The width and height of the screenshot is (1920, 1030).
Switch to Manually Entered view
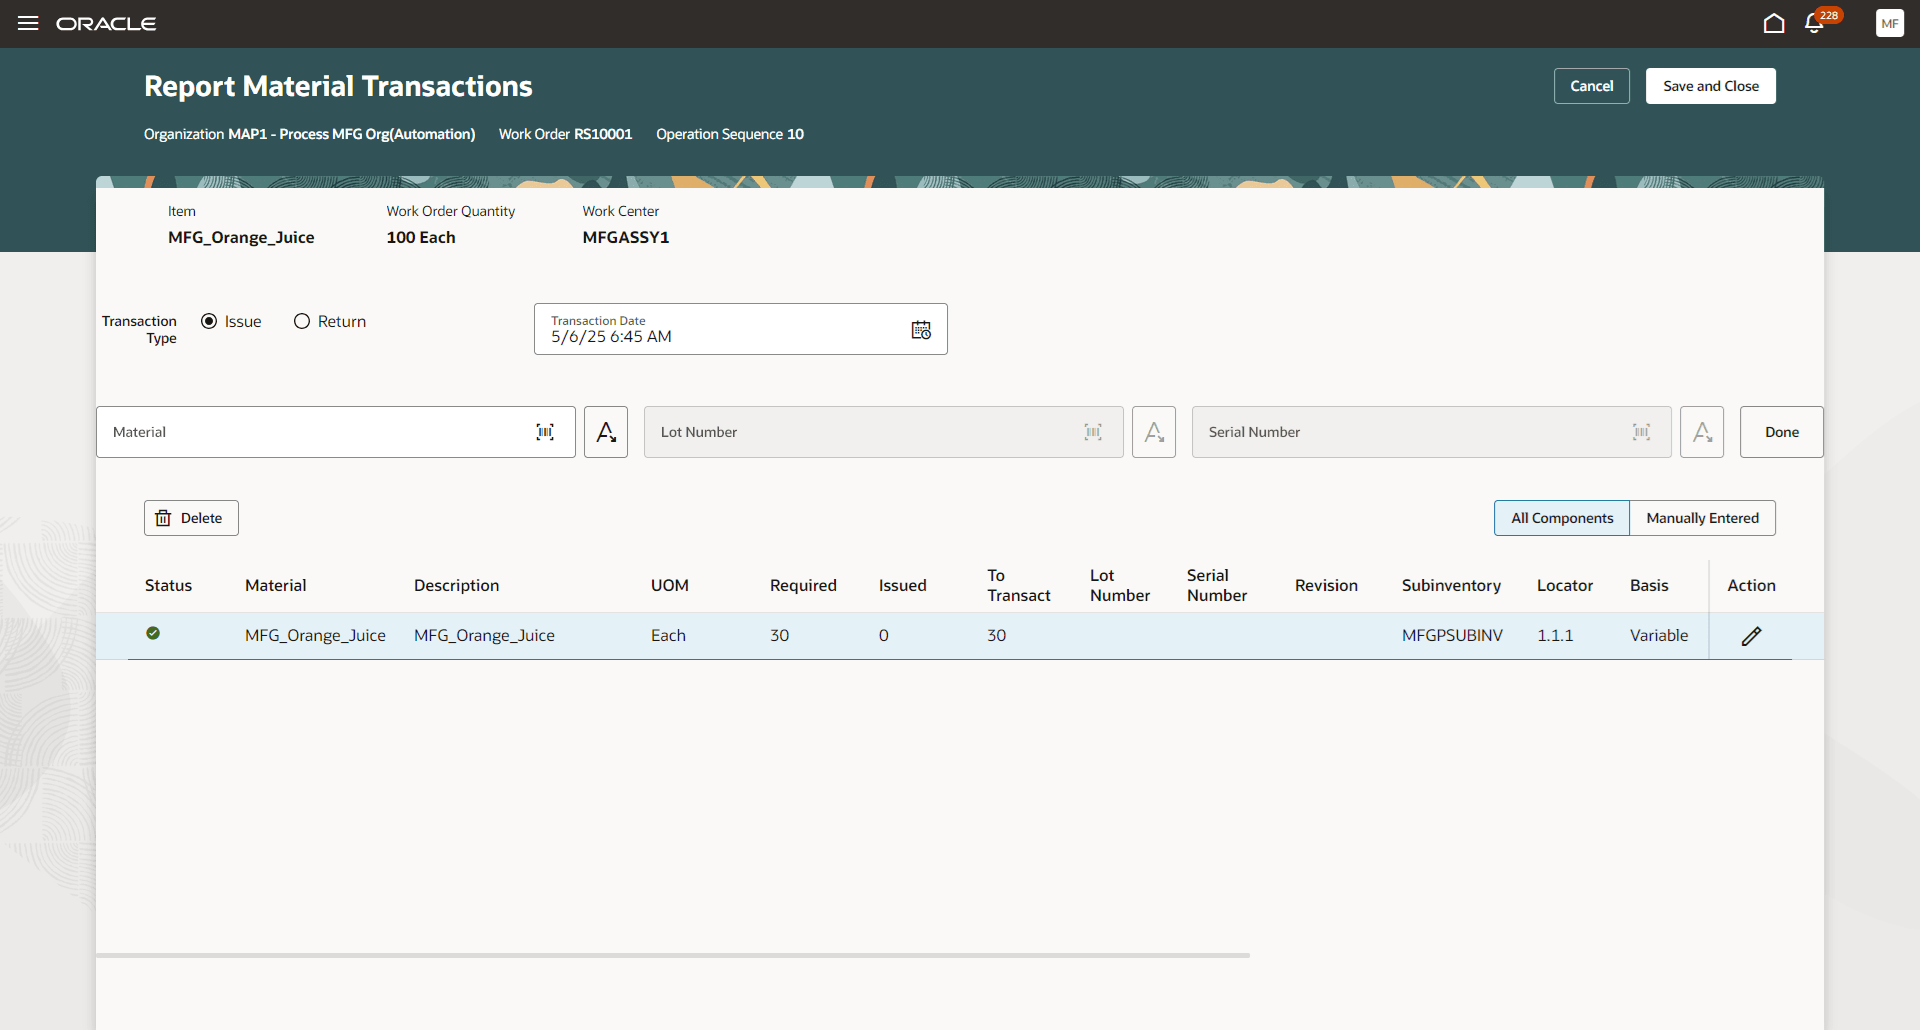[1702, 517]
